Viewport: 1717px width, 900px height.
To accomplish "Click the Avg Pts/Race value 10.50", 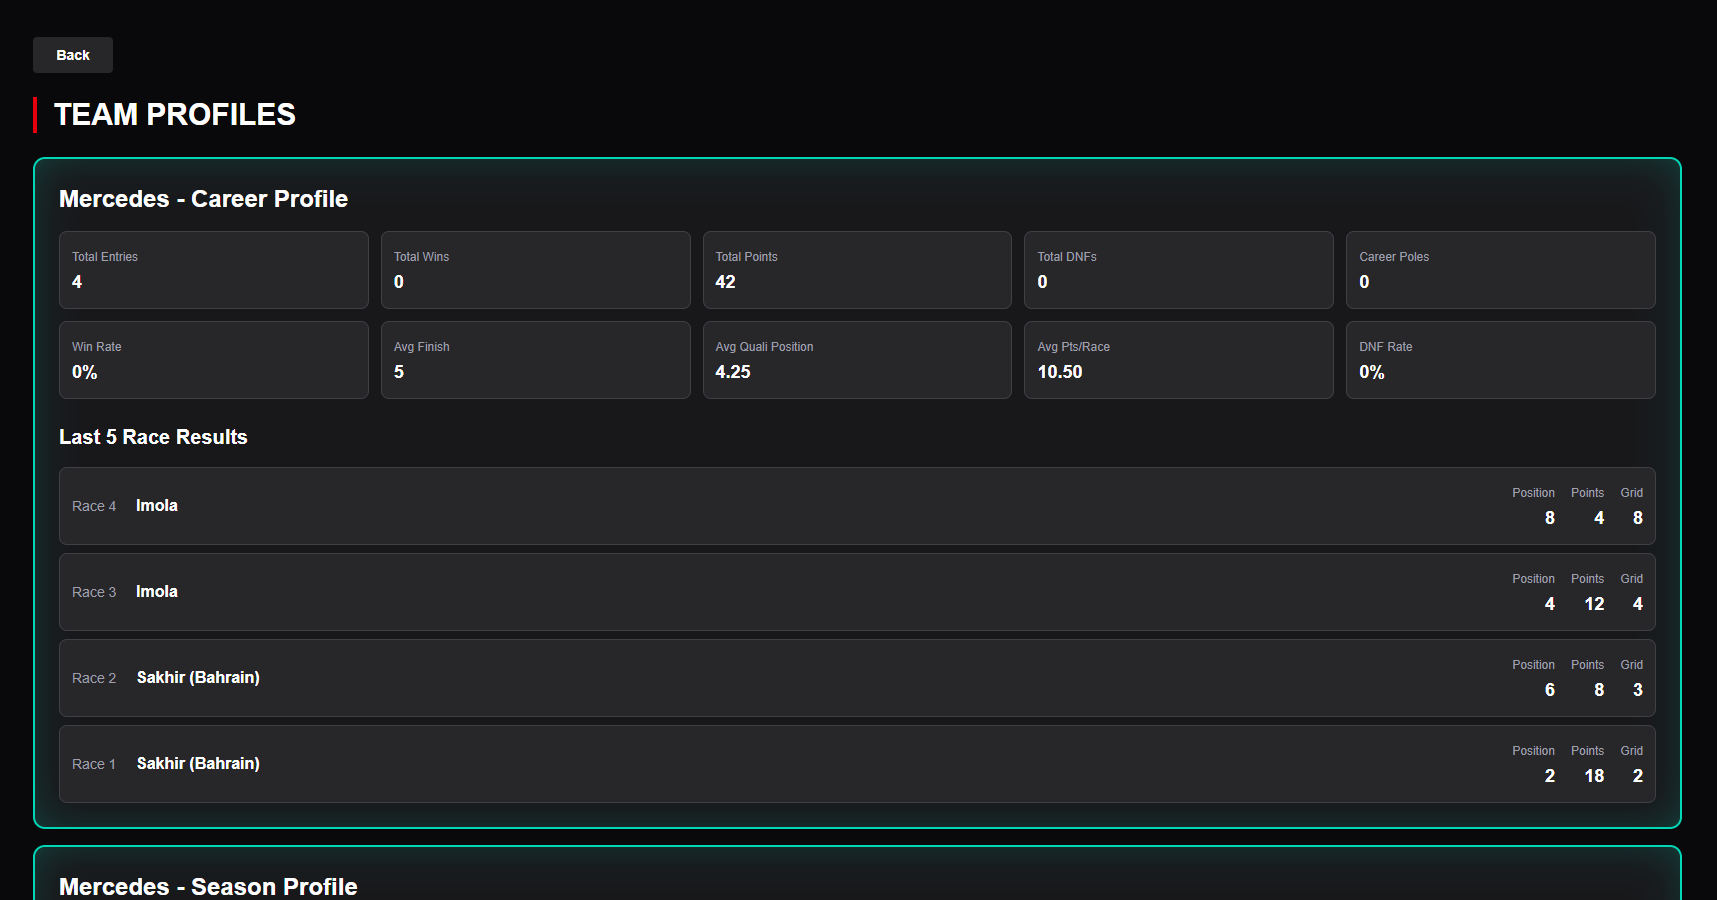I will 1060,372.
